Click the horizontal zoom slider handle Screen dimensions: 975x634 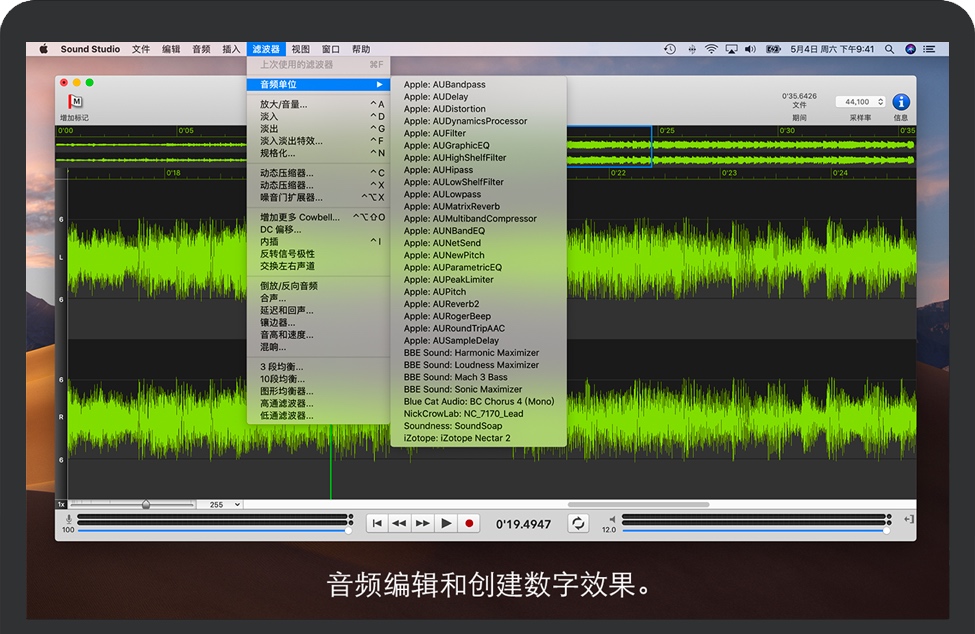(146, 505)
